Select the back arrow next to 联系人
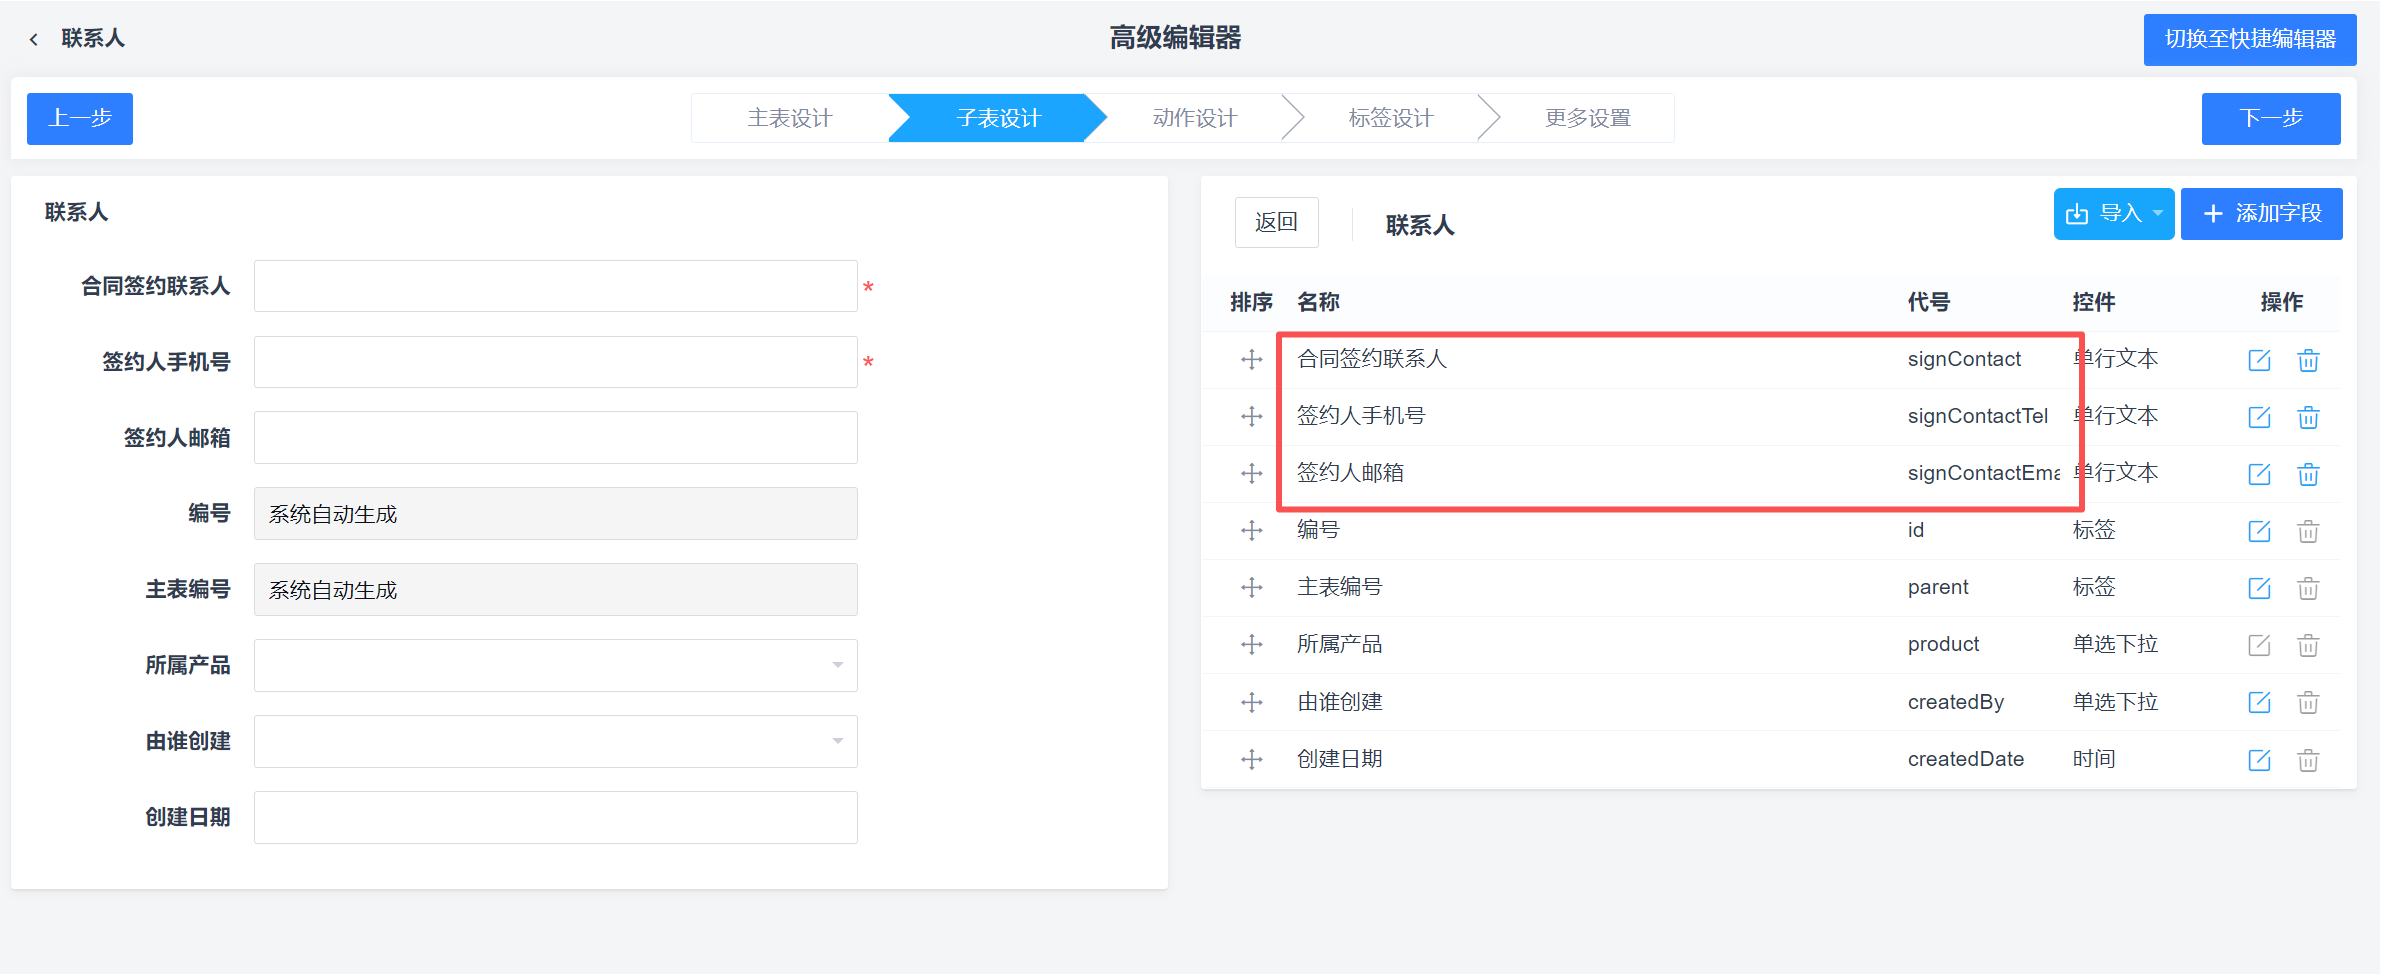This screenshot has width=2381, height=975. tap(33, 37)
